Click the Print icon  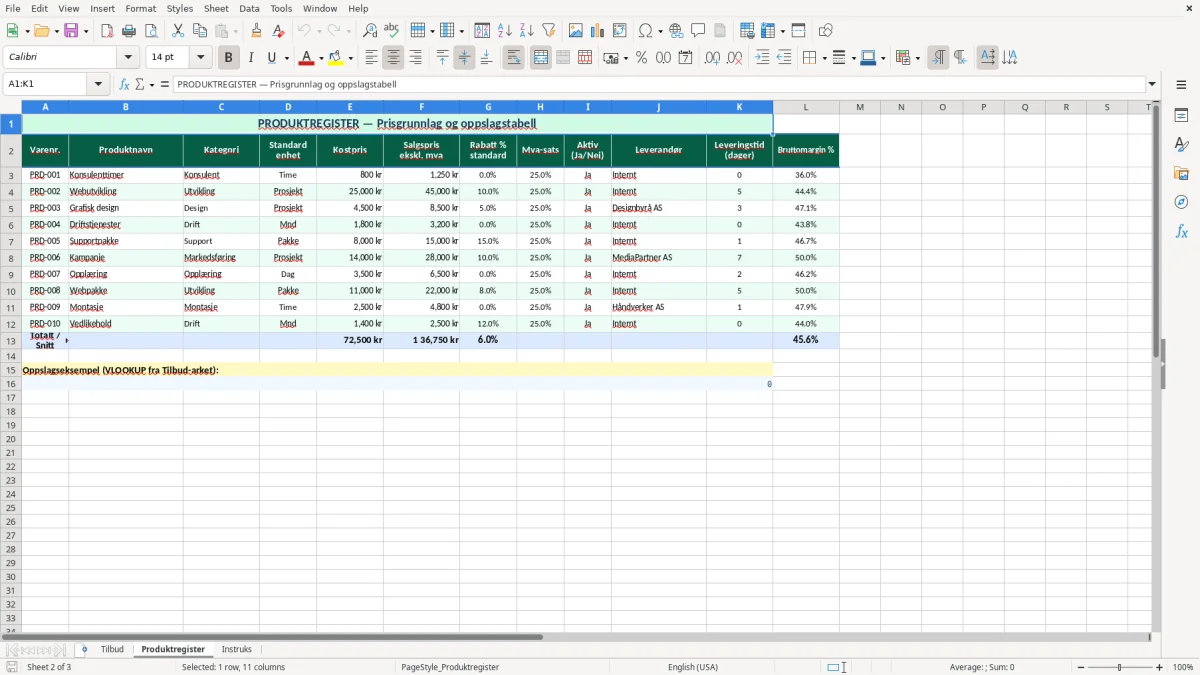[129, 31]
